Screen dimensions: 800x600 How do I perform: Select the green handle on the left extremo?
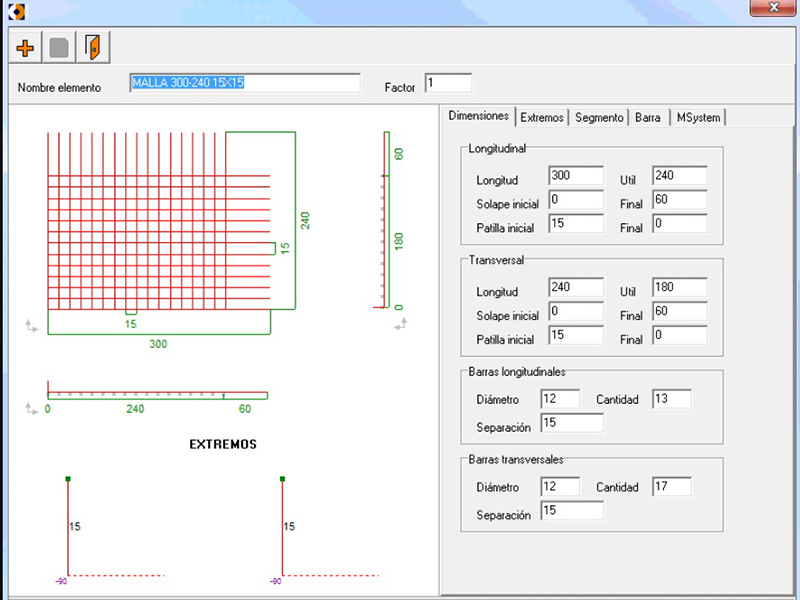68,479
